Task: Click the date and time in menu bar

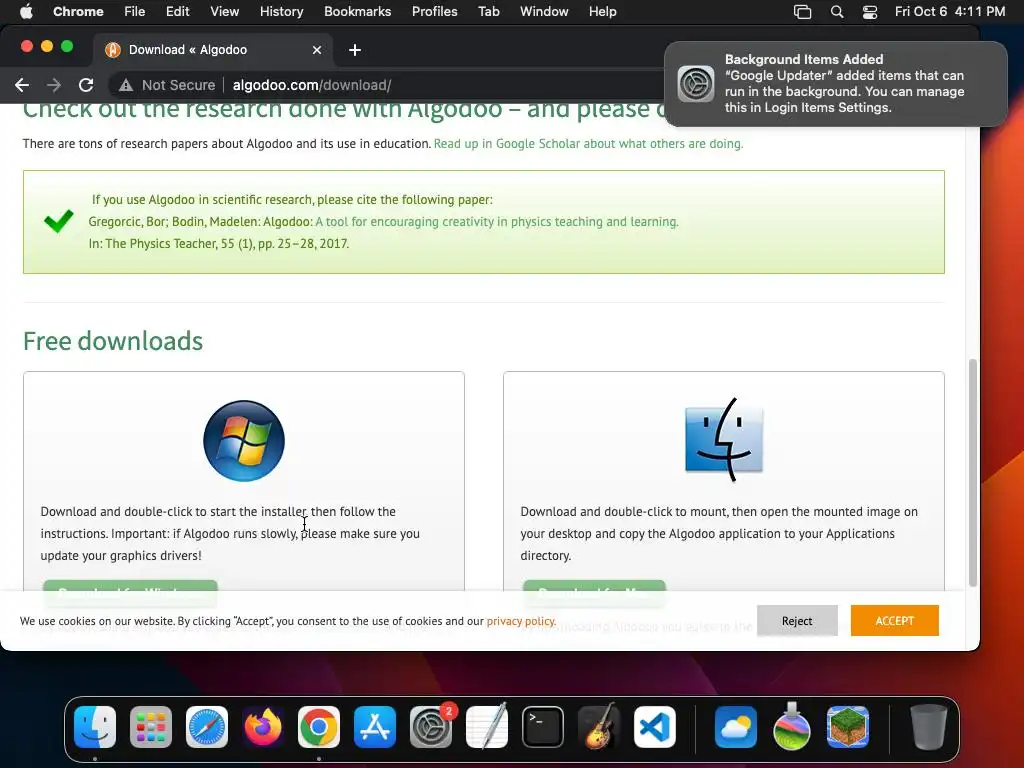Action: point(950,11)
